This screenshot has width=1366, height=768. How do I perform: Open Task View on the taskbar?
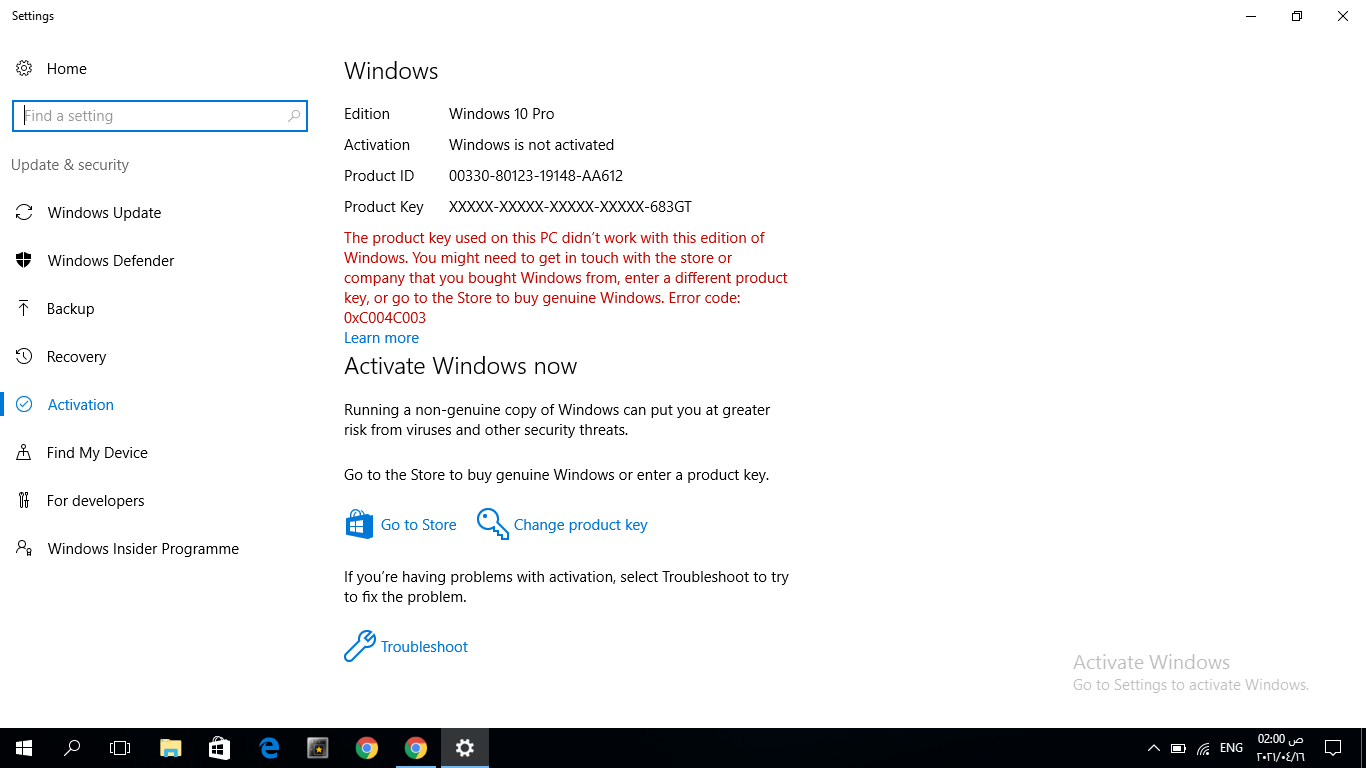(x=120, y=748)
